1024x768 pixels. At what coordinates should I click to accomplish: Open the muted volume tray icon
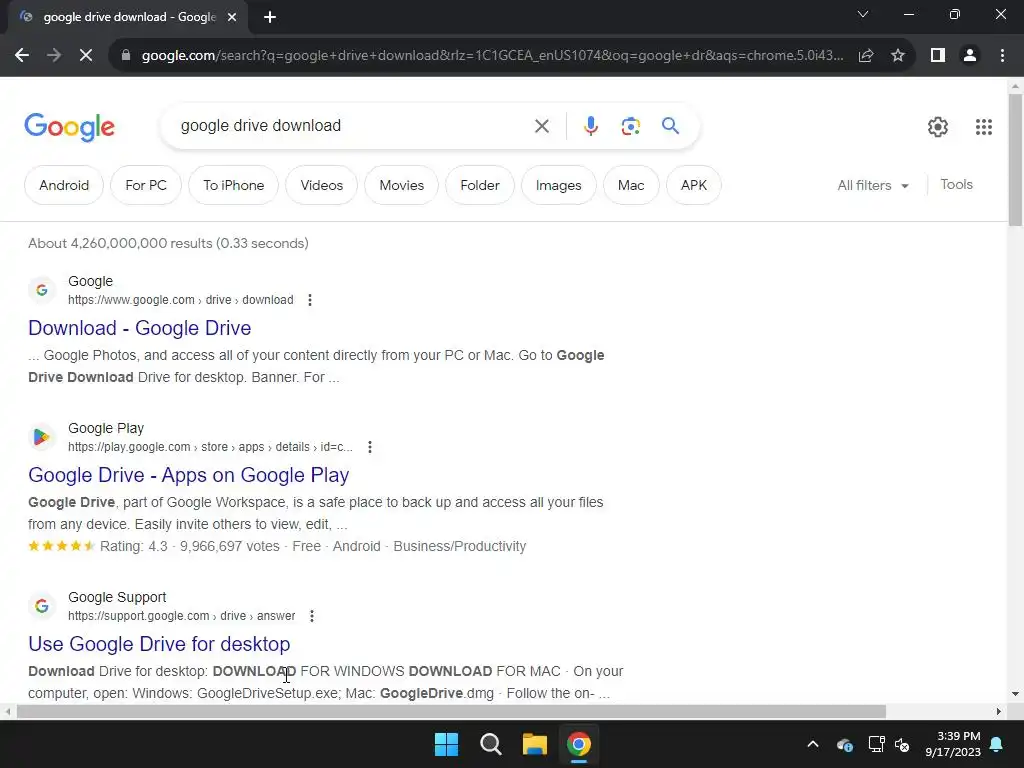(903, 744)
